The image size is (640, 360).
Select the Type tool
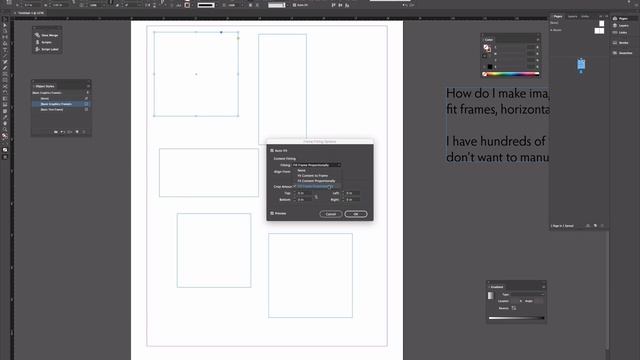coord(5,49)
